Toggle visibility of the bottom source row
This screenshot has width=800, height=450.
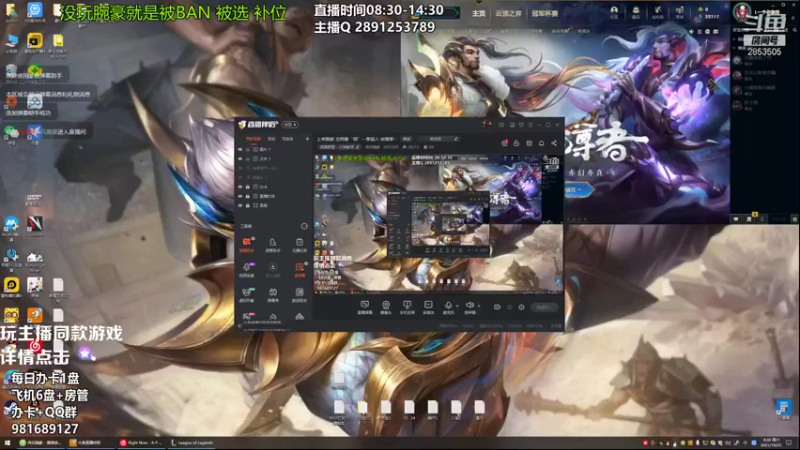coord(240,206)
